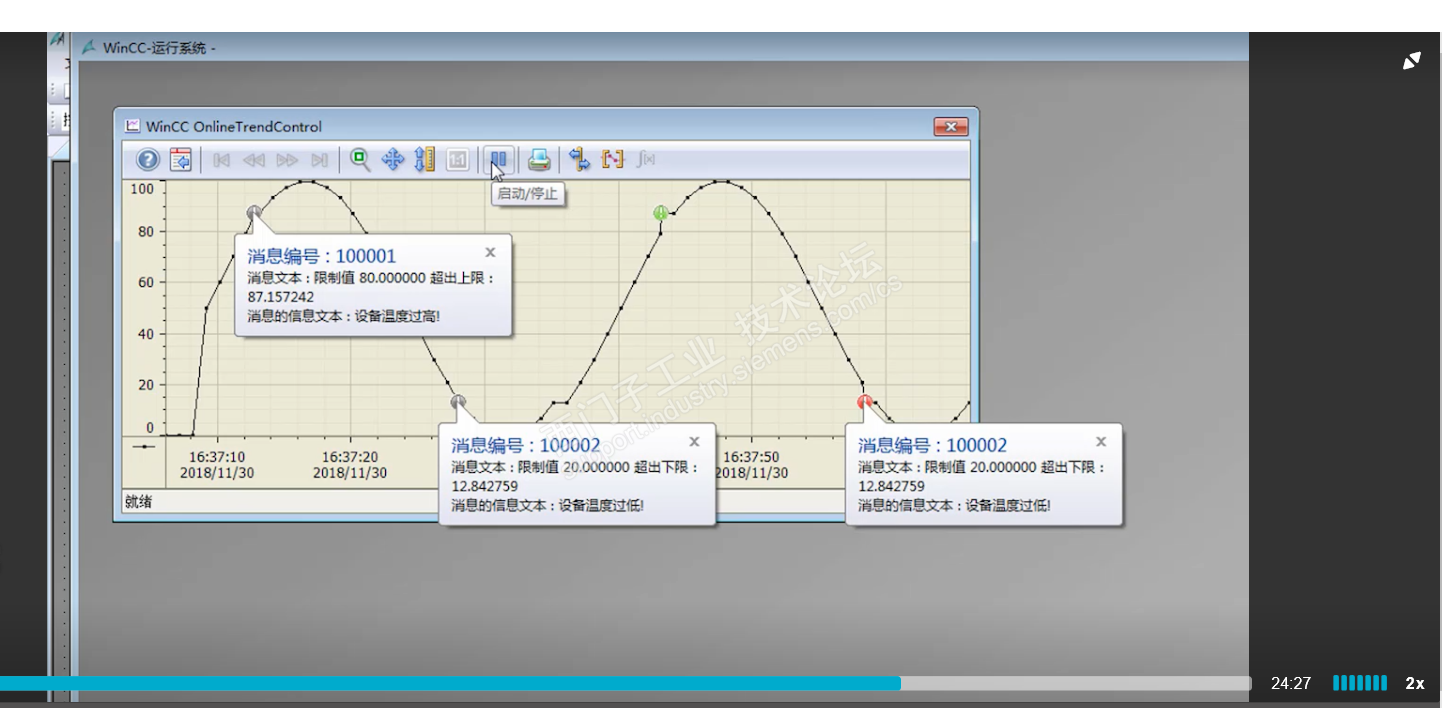The image size is (1442, 721).
Task: Click the orange brackets time range icon
Action: click(612, 159)
